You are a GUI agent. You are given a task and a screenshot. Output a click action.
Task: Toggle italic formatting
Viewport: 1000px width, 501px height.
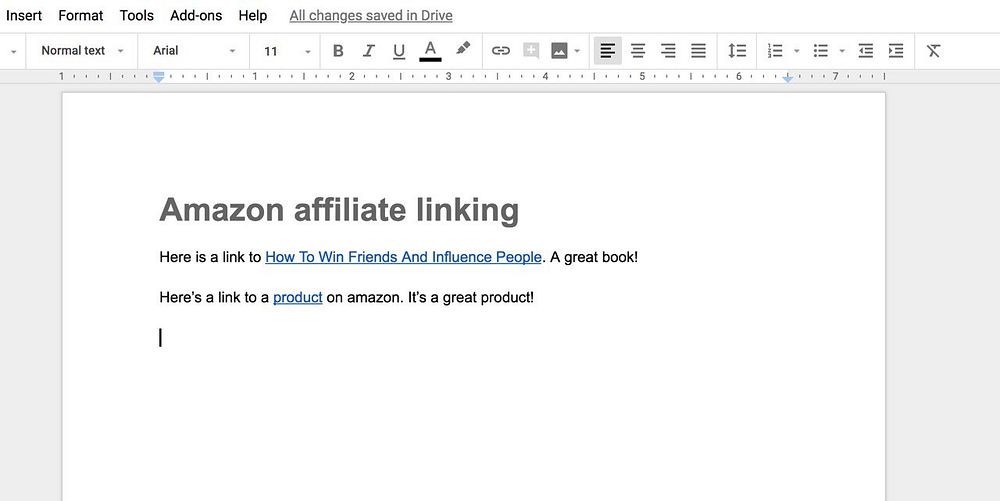pyautogui.click(x=368, y=51)
